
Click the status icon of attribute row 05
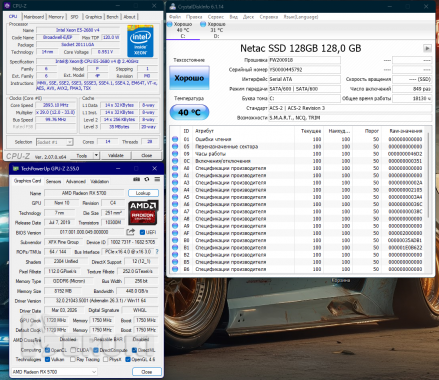[175, 146]
